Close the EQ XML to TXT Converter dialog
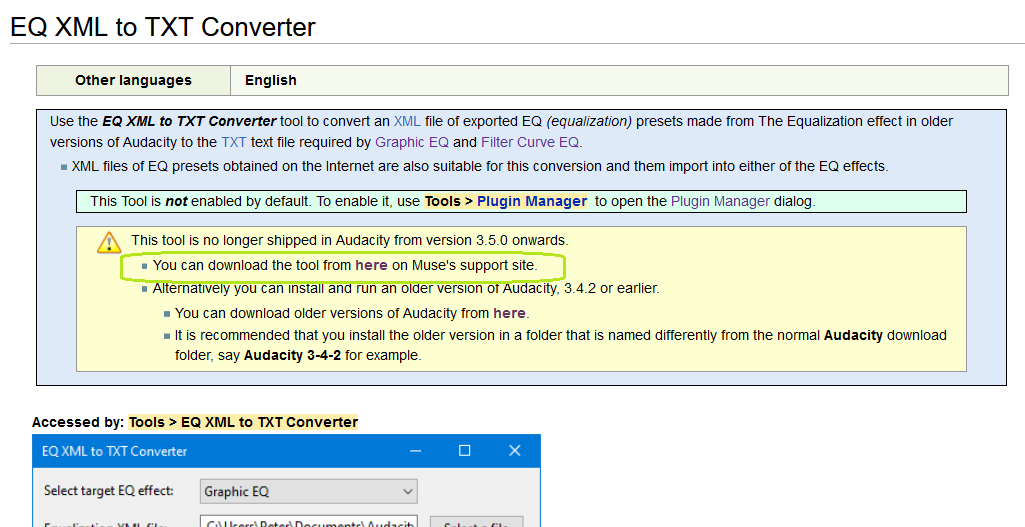This screenshot has height=527, width=1025. [x=514, y=451]
